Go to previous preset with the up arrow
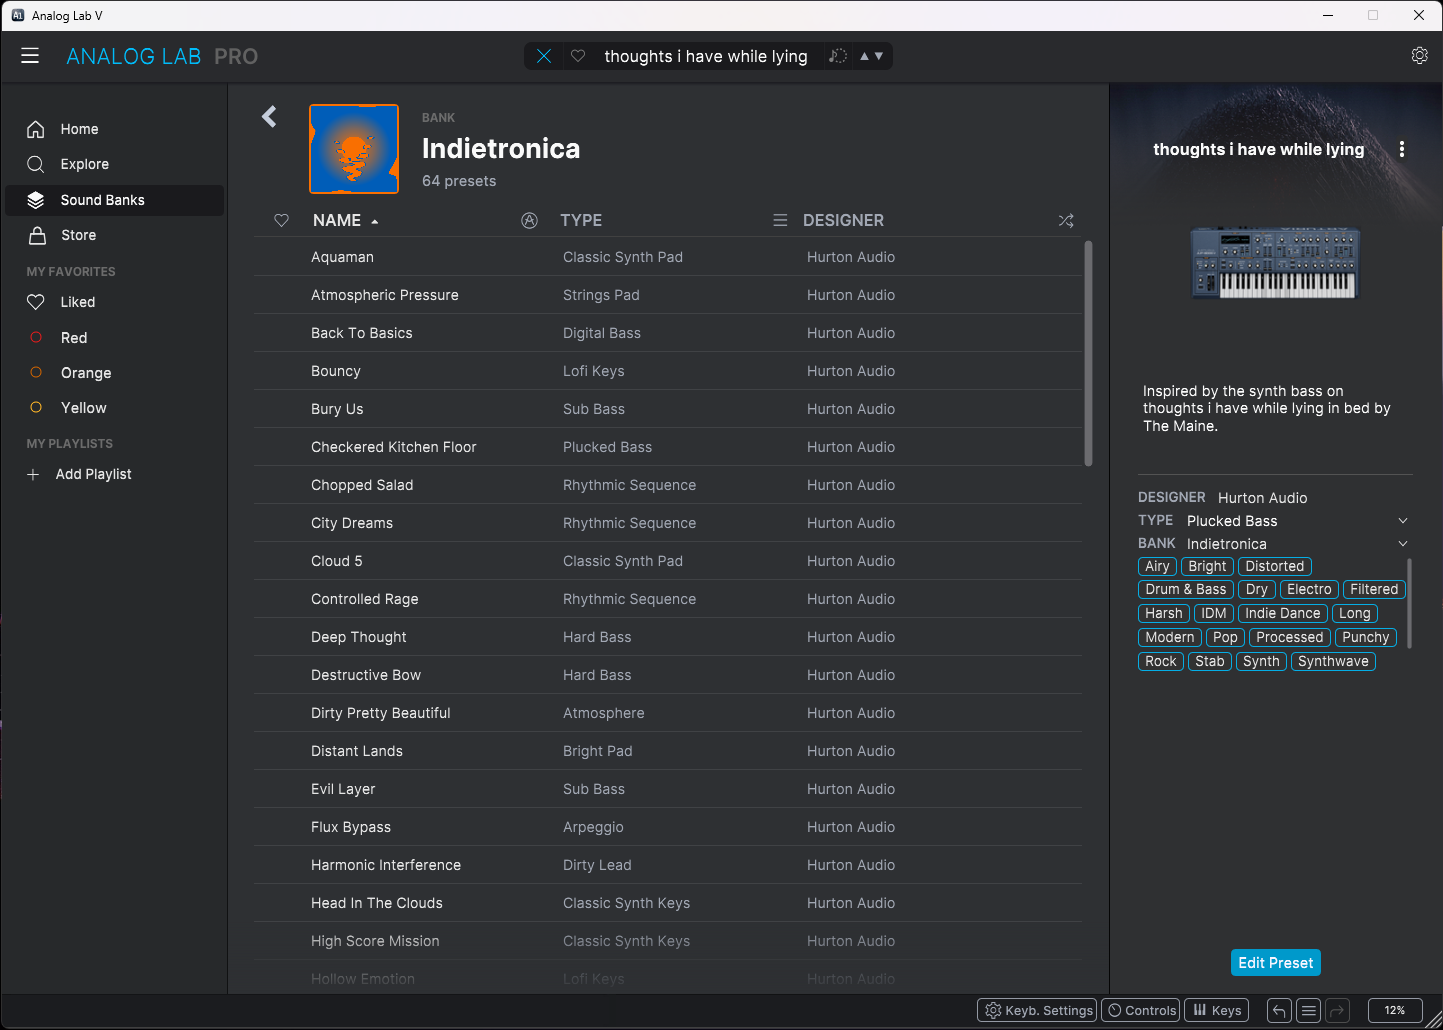The width and height of the screenshot is (1443, 1030). click(865, 56)
